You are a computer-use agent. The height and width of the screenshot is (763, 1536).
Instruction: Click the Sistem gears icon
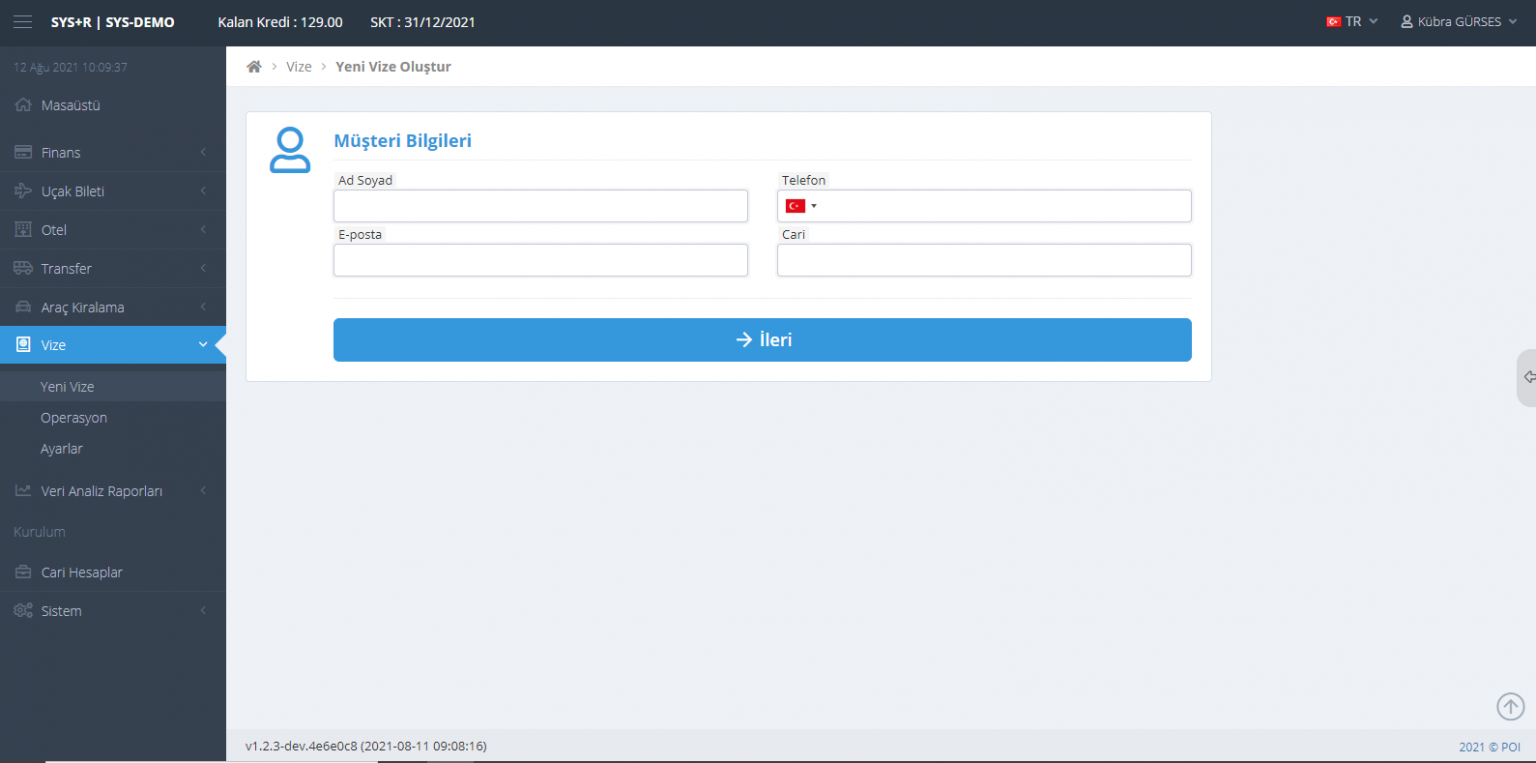(23, 610)
